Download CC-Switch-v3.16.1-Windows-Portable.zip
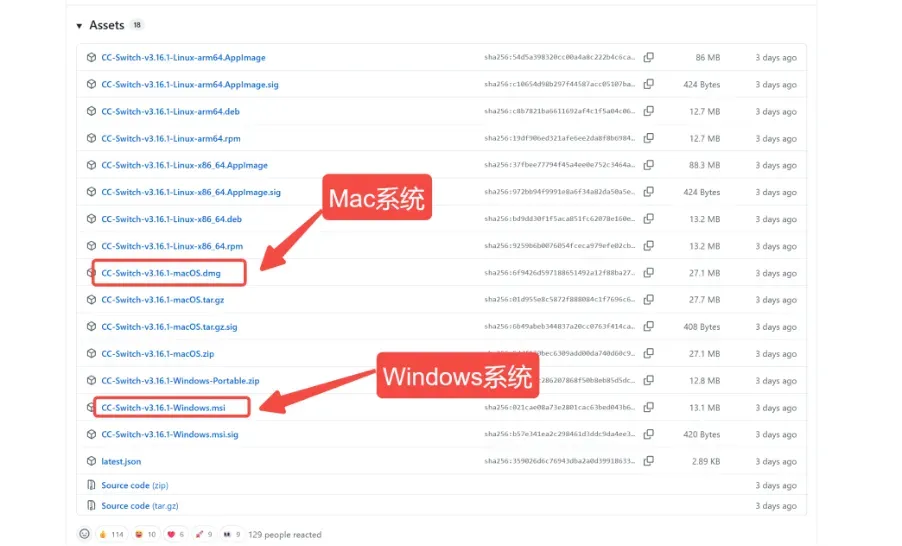 pos(180,381)
